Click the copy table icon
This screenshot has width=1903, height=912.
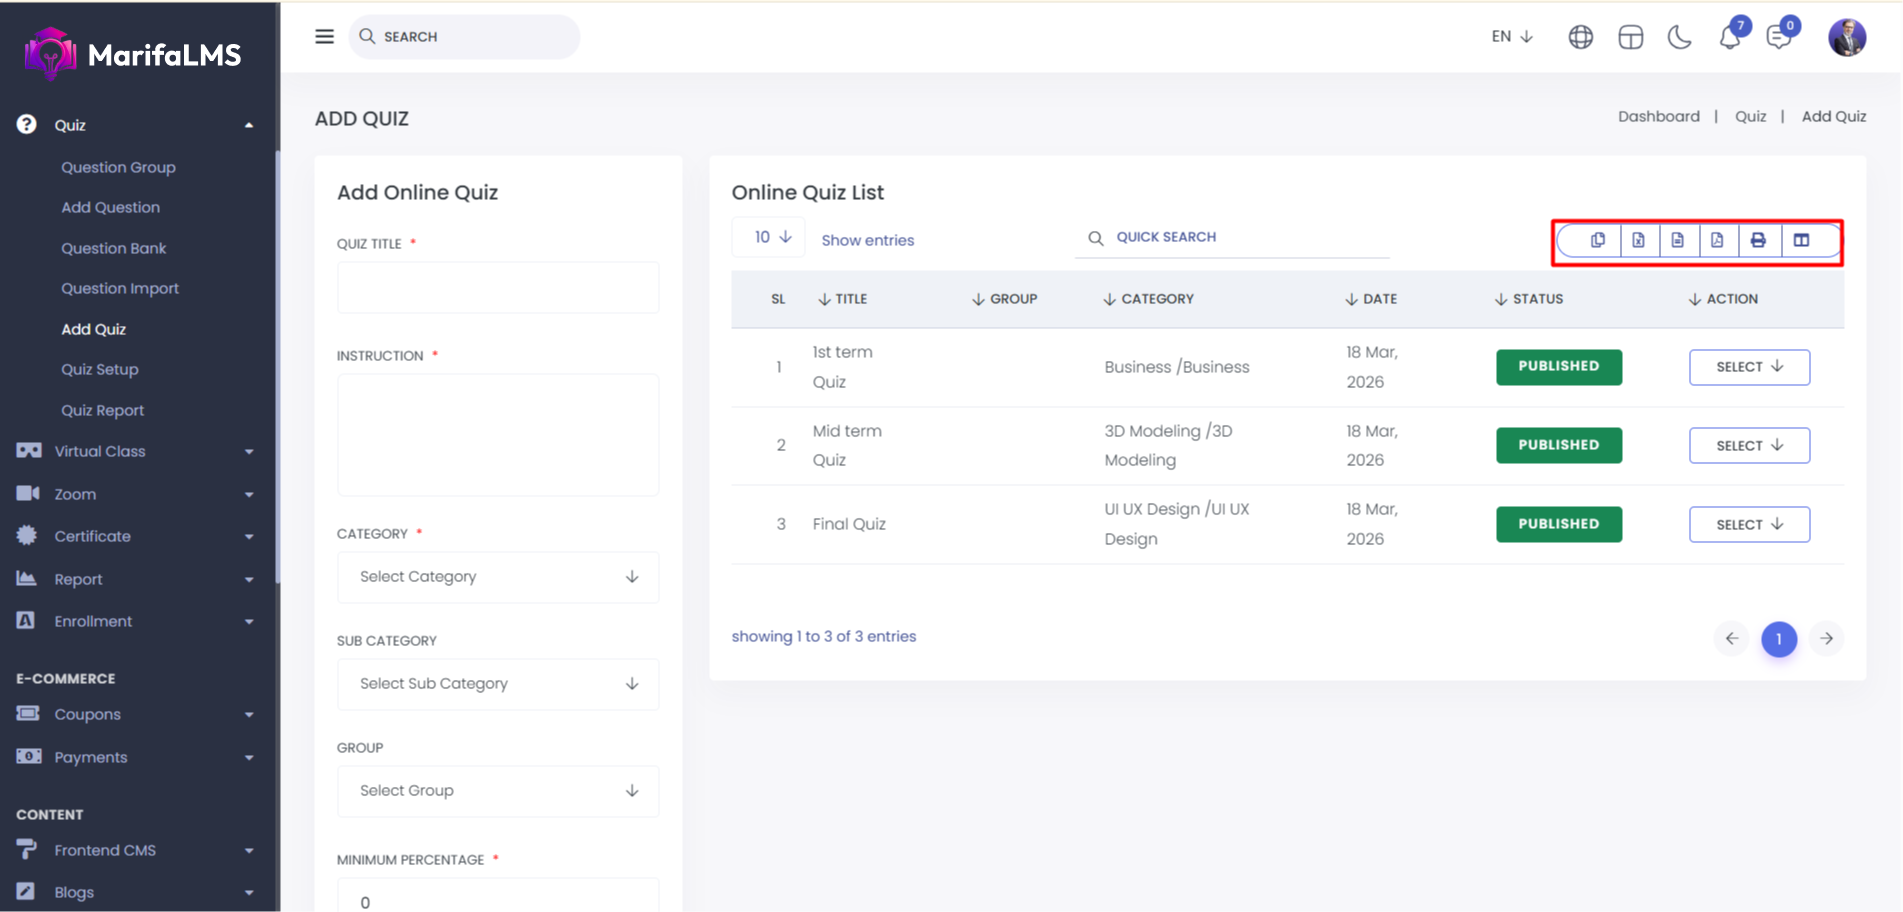tap(1597, 240)
